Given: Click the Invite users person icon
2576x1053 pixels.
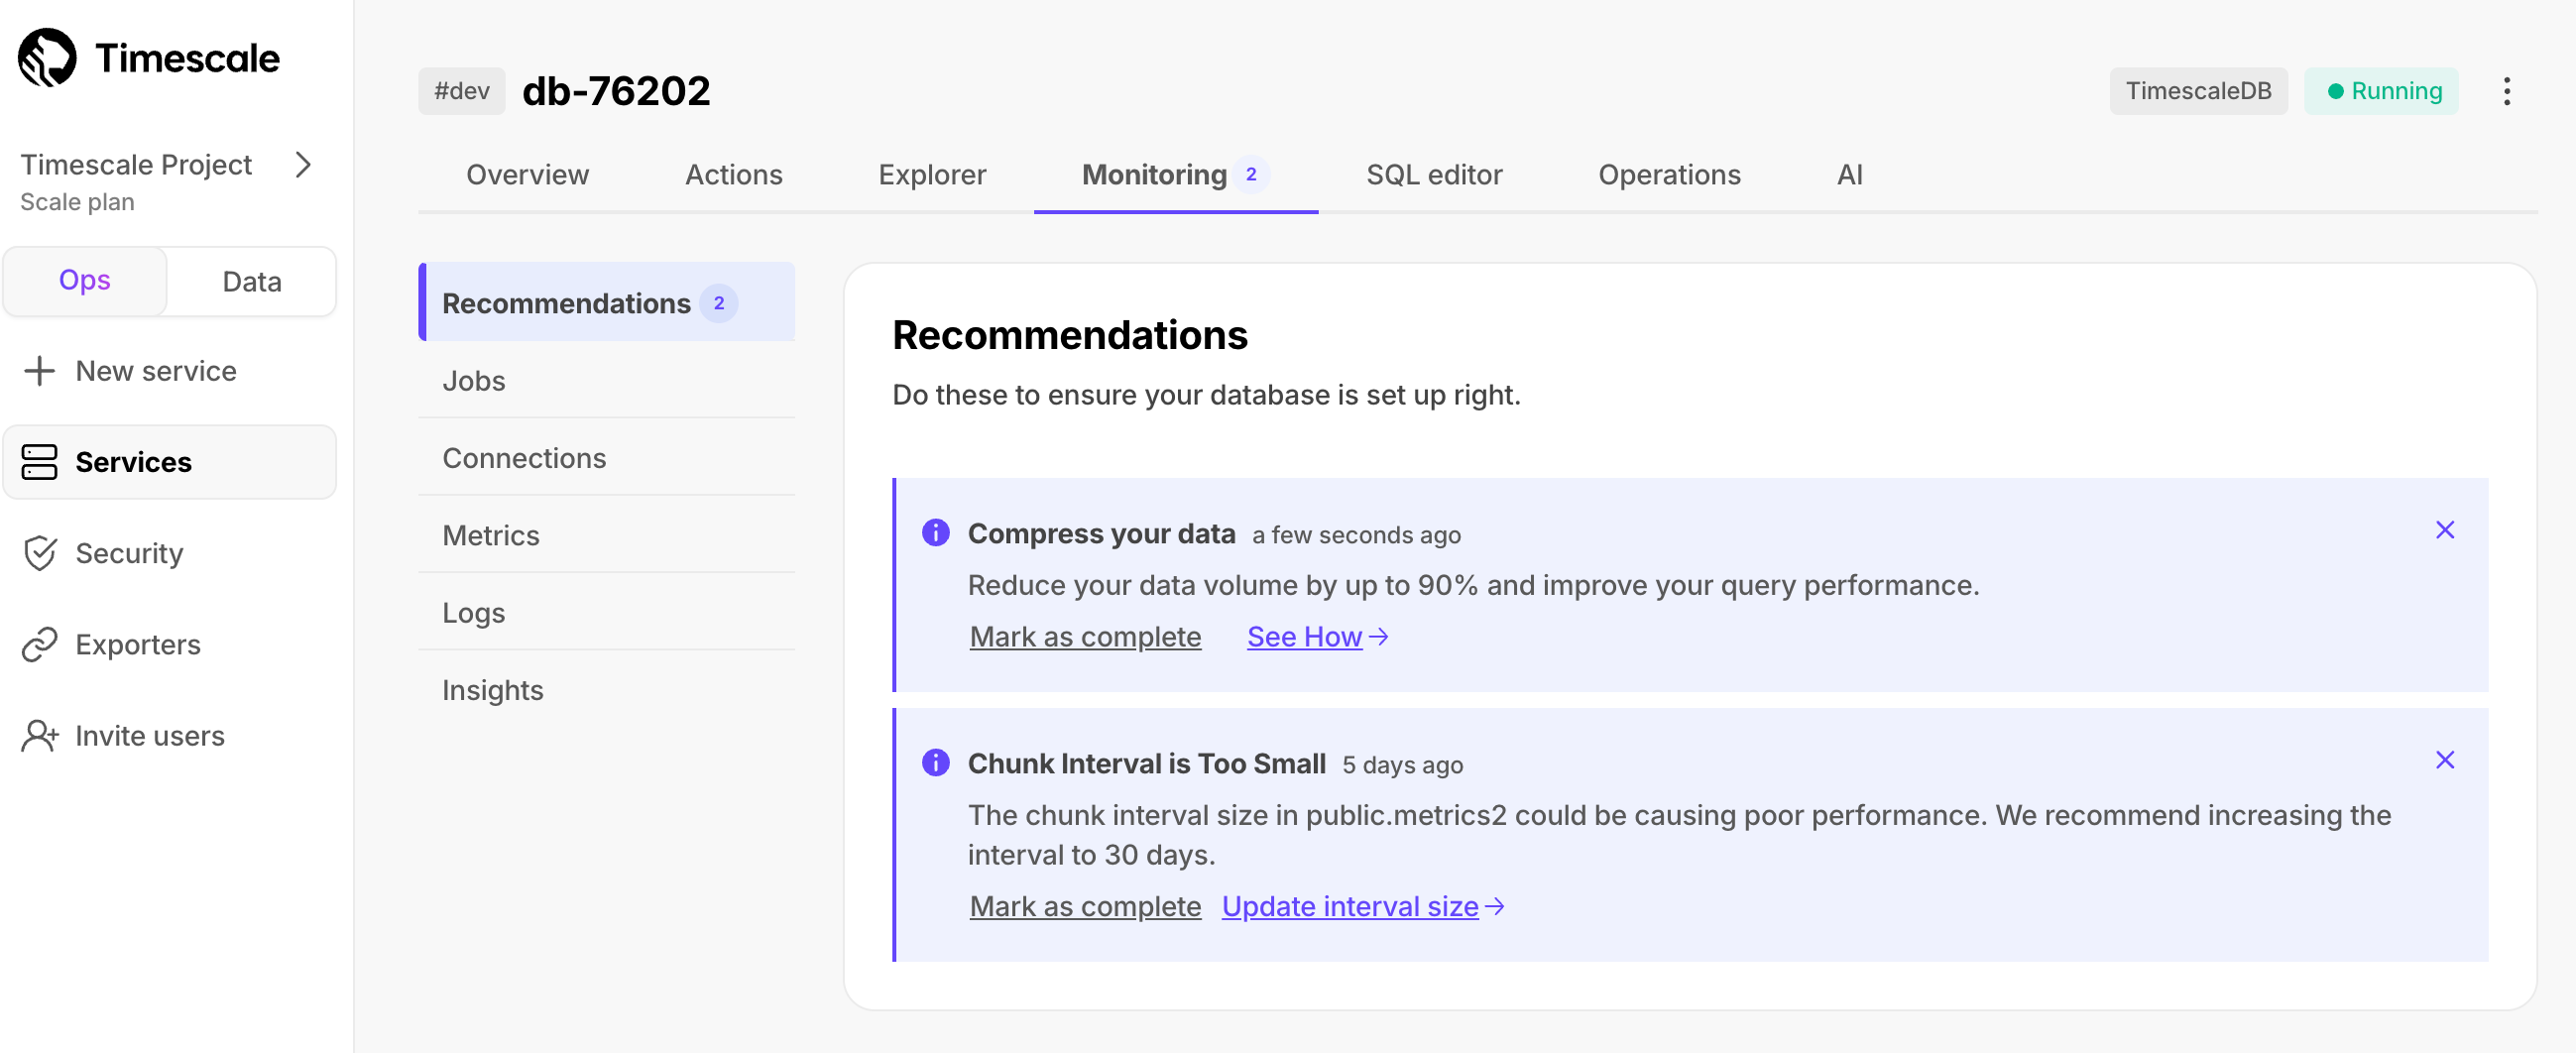Looking at the screenshot, I should [x=40, y=735].
